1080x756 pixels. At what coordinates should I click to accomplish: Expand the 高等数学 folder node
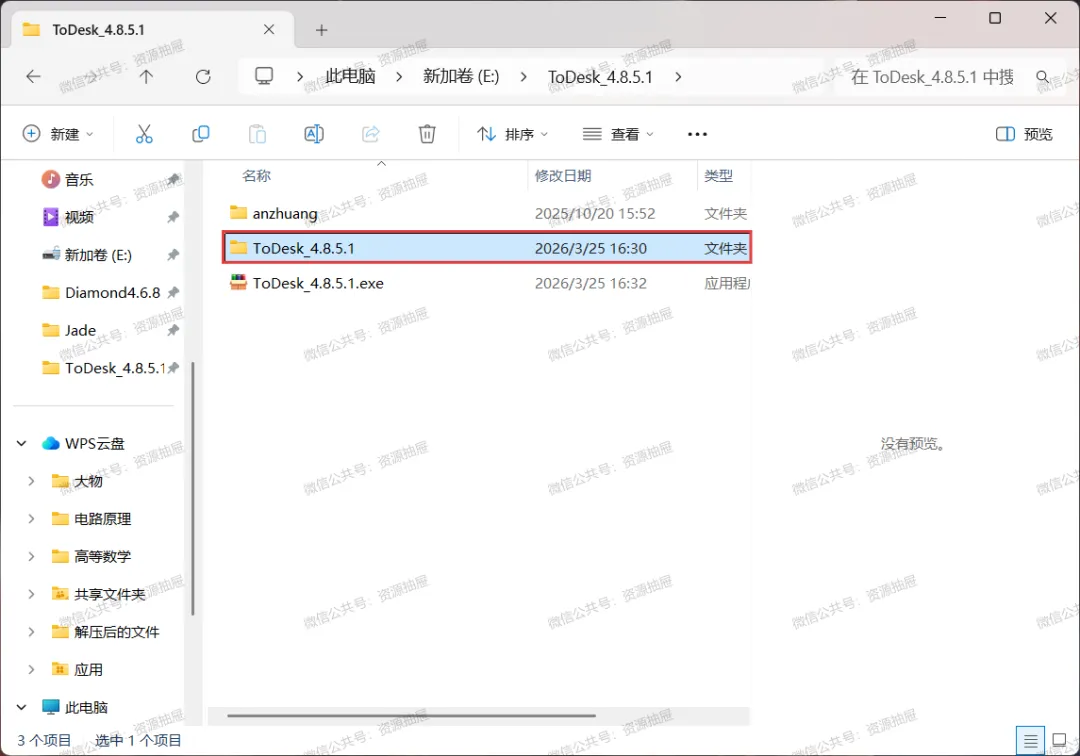tap(31, 556)
